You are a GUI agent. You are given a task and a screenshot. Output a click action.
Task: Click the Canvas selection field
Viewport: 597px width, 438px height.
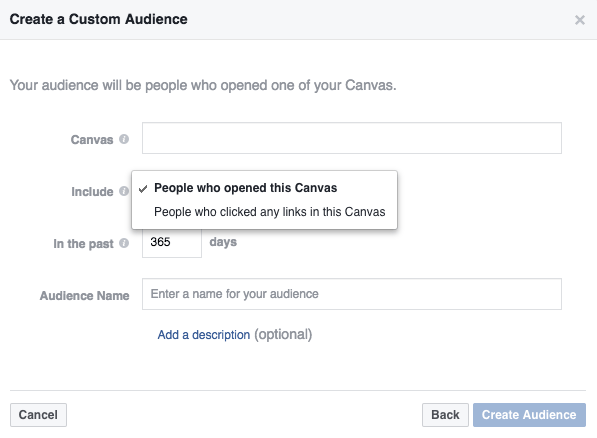pyautogui.click(x=352, y=138)
